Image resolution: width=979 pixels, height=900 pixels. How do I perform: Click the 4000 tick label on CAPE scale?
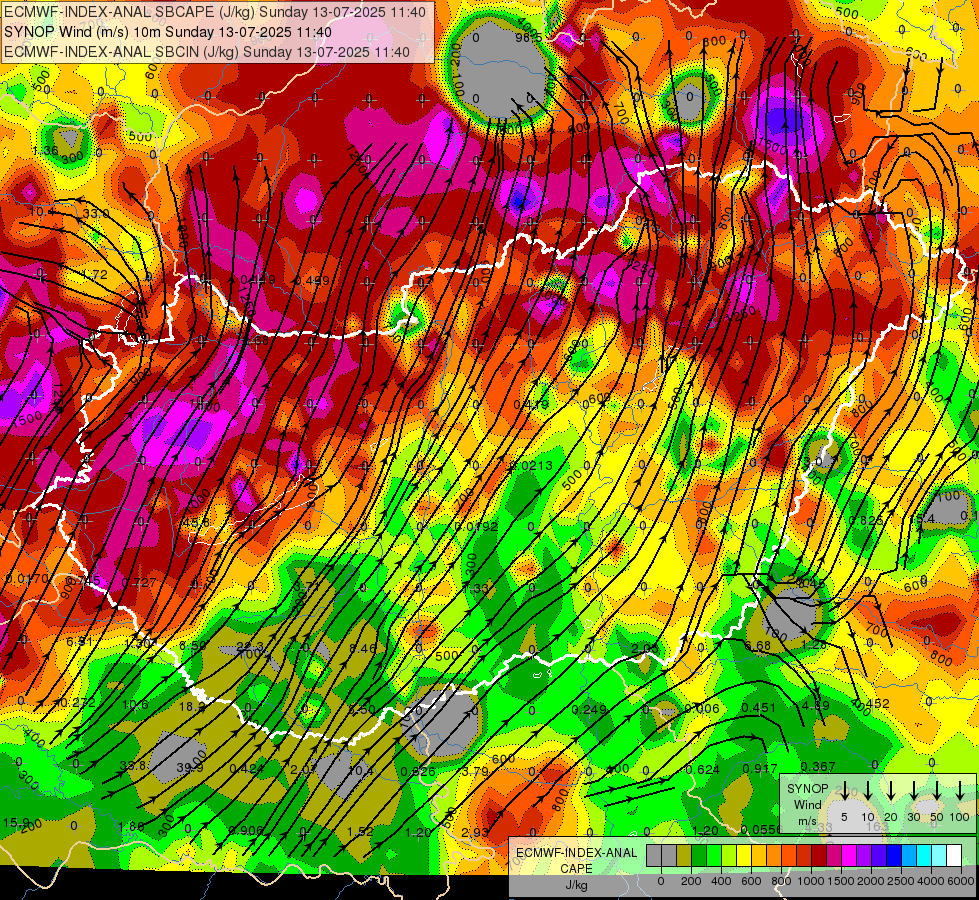pyautogui.click(x=932, y=881)
